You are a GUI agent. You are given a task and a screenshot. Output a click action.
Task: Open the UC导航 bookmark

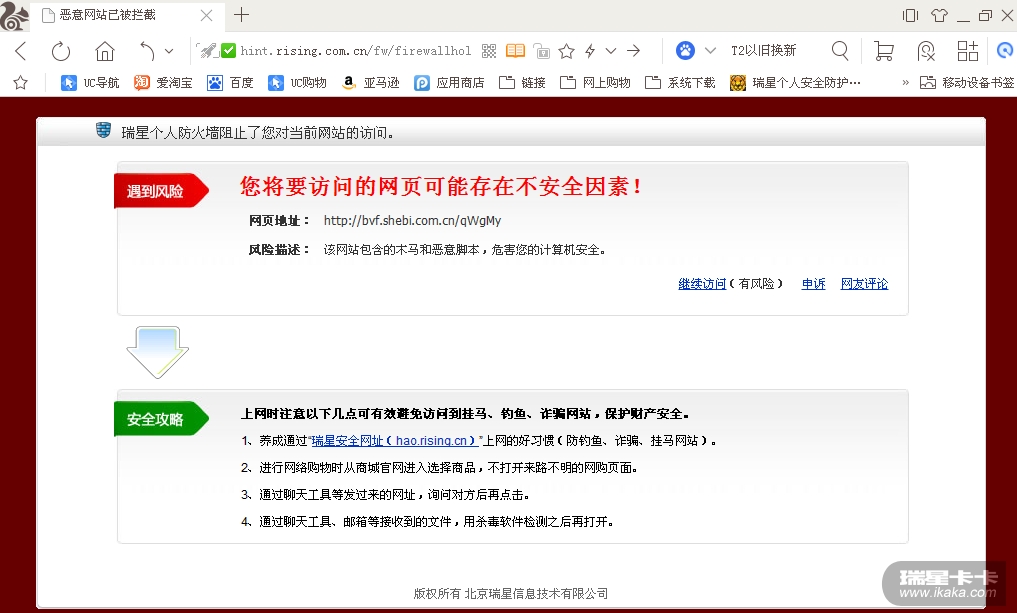tap(90, 82)
